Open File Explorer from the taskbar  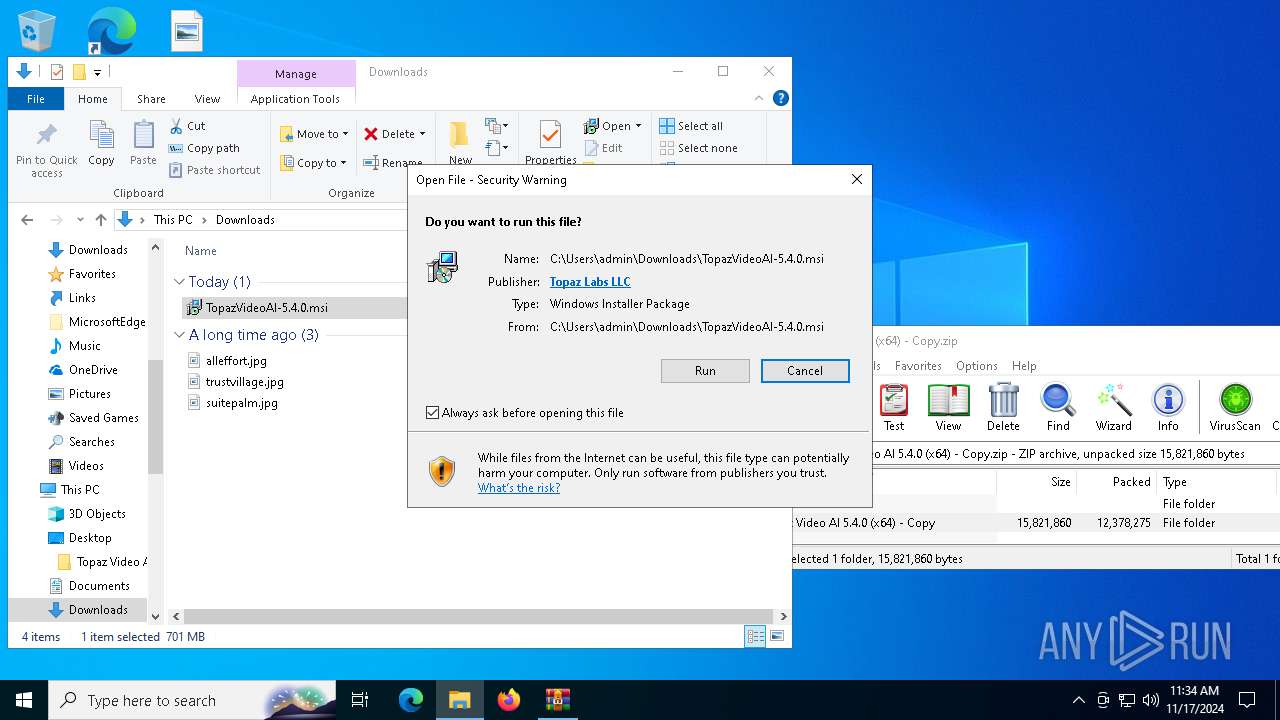pyautogui.click(x=459, y=700)
